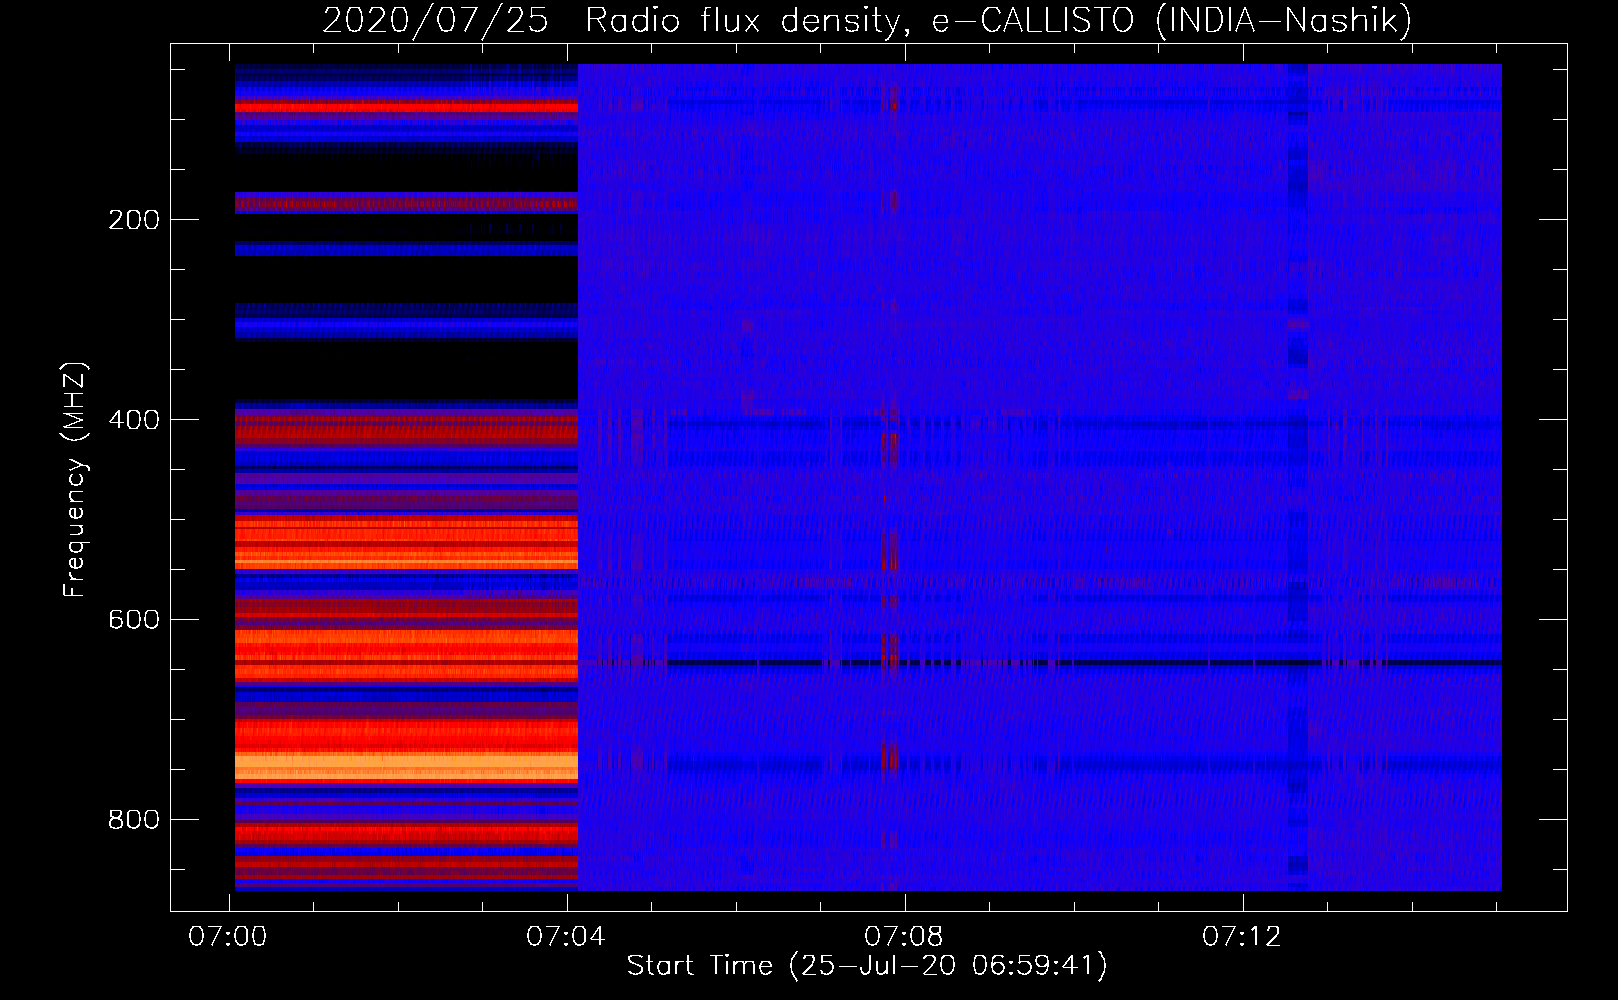Click the 07:00 time tick label

click(228, 937)
